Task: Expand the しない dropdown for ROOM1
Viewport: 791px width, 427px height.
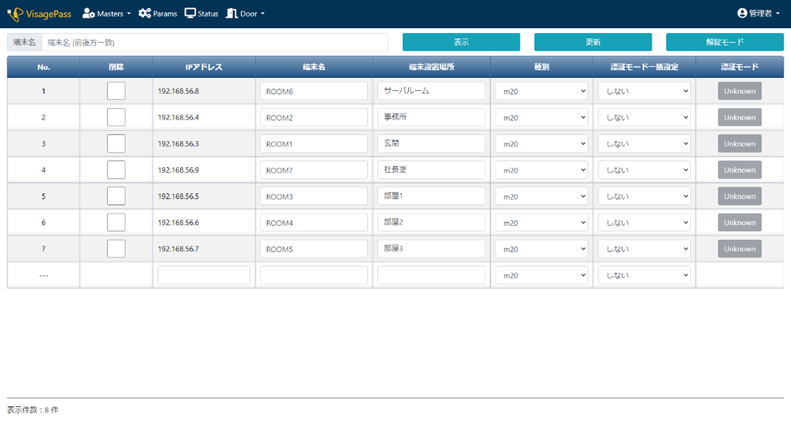Action: (644, 144)
